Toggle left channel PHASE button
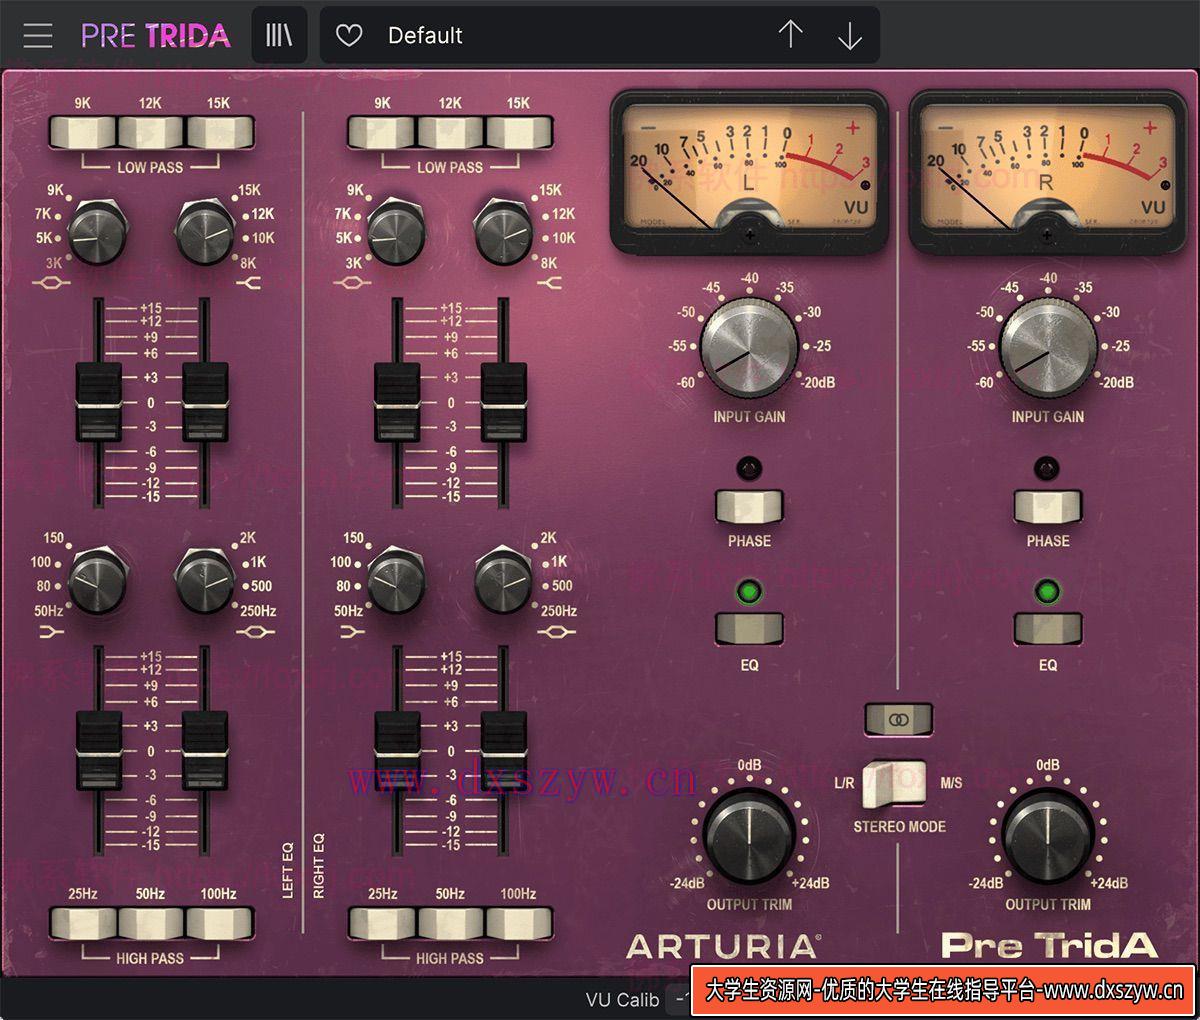Screen dimensions: 1200x1020 coord(748,506)
